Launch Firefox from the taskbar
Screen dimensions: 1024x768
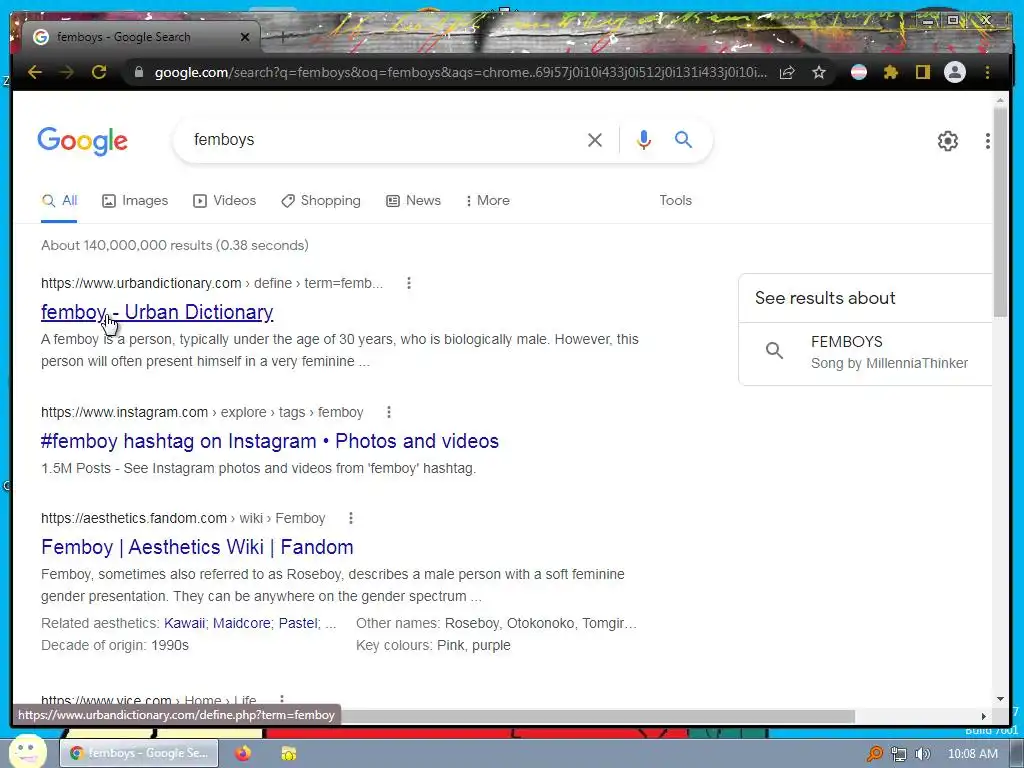click(243, 754)
